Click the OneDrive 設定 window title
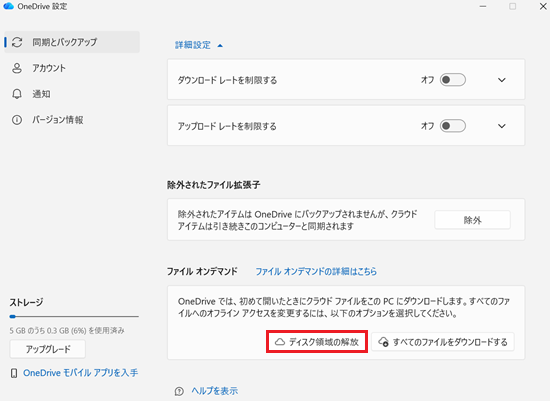550x401 pixels. [42, 6]
